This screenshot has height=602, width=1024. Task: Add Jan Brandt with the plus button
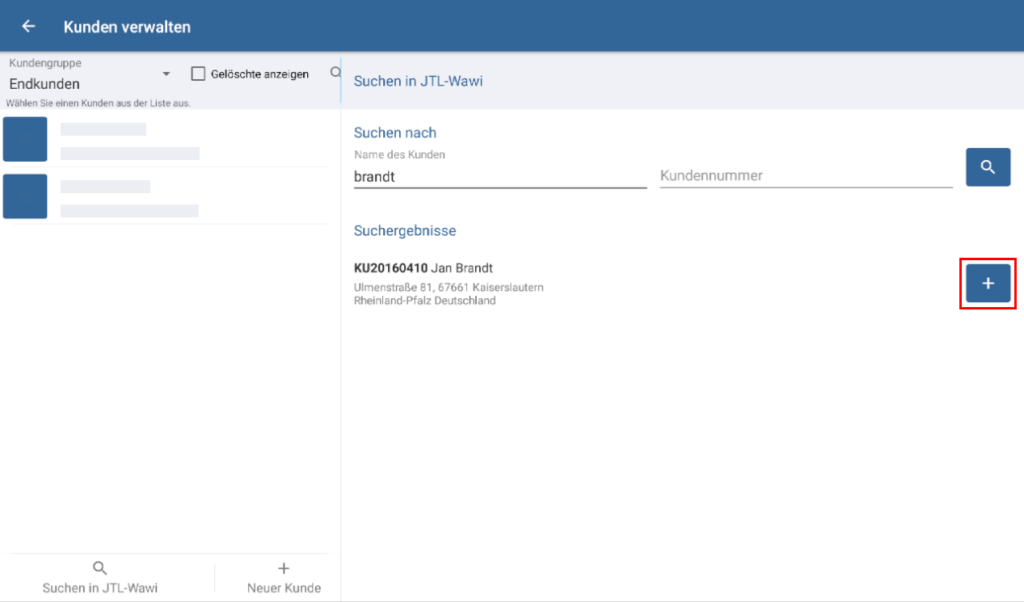point(988,284)
